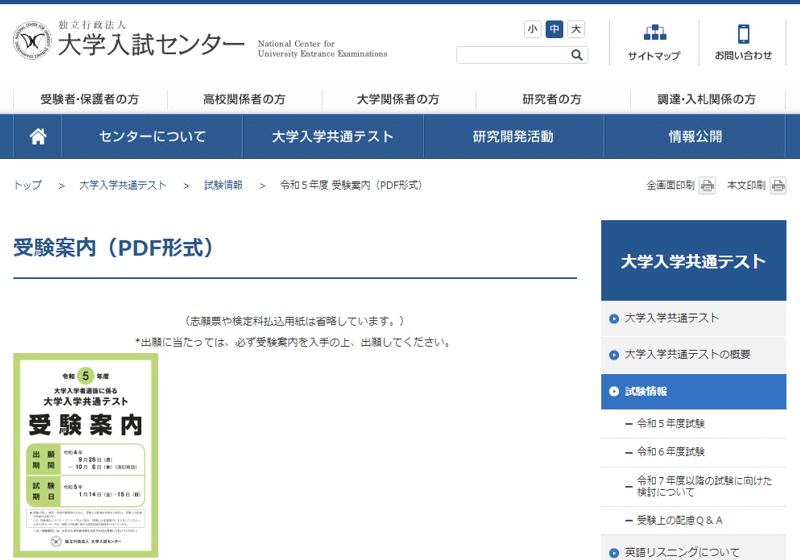Click the center's butterfly logo emblem
The width and height of the screenshot is (800, 560).
(x=32, y=40)
